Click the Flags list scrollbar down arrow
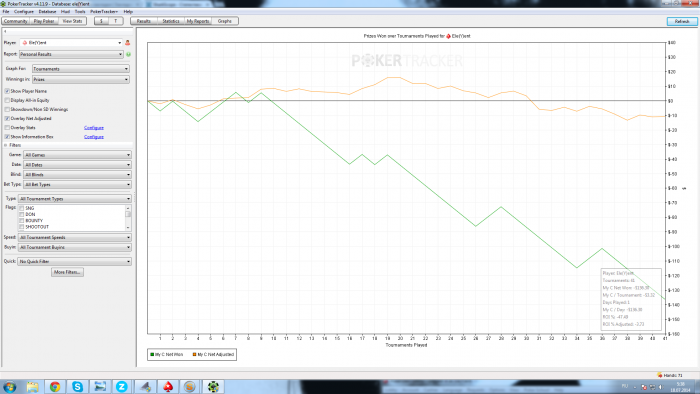This screenshot has height=394, width=700. 128,228
